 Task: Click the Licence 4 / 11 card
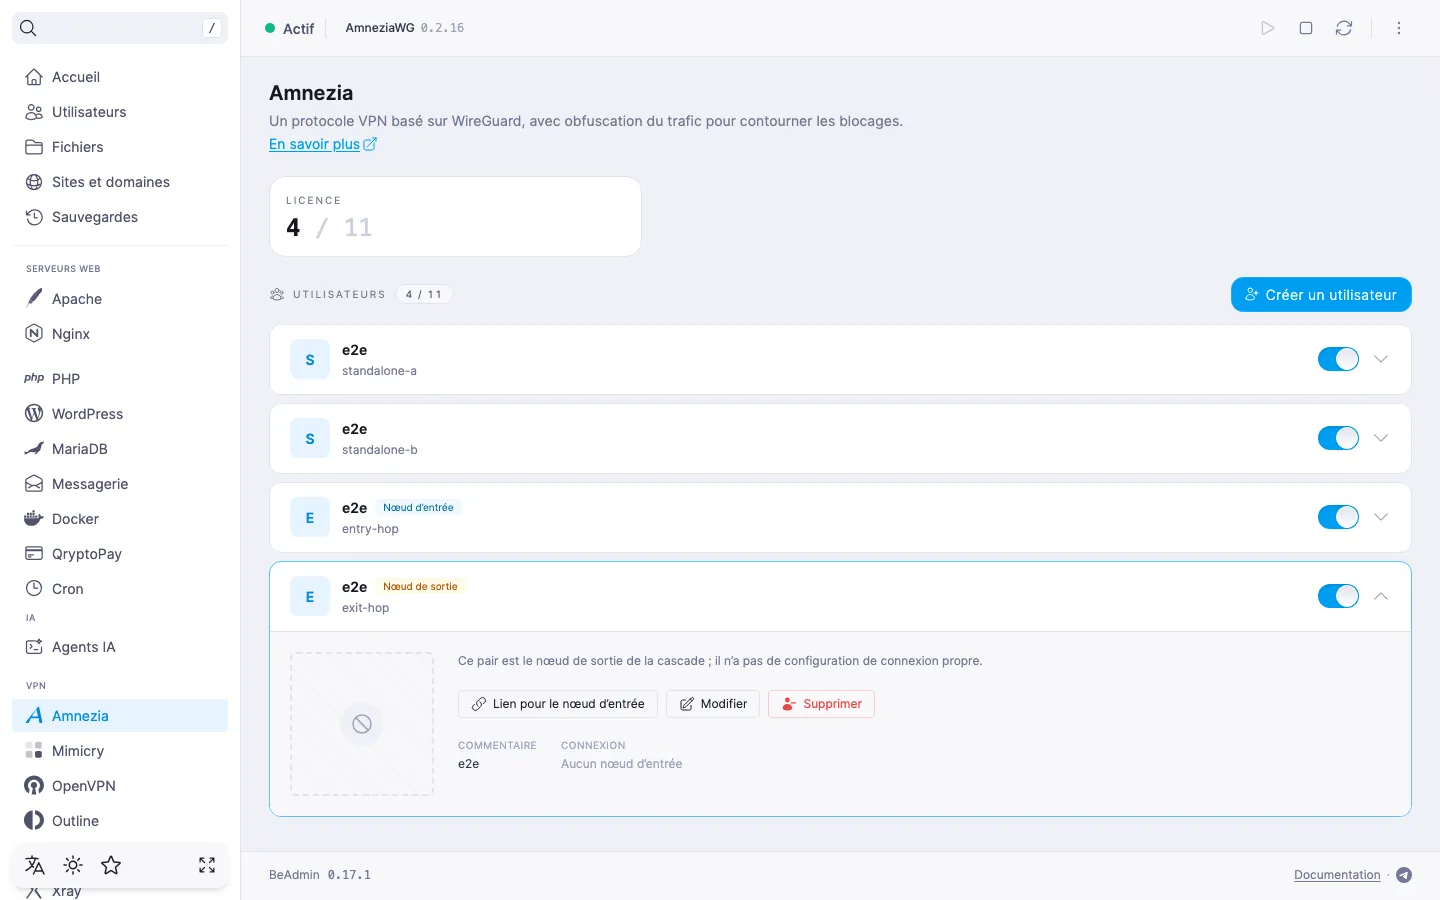point(455,217)
